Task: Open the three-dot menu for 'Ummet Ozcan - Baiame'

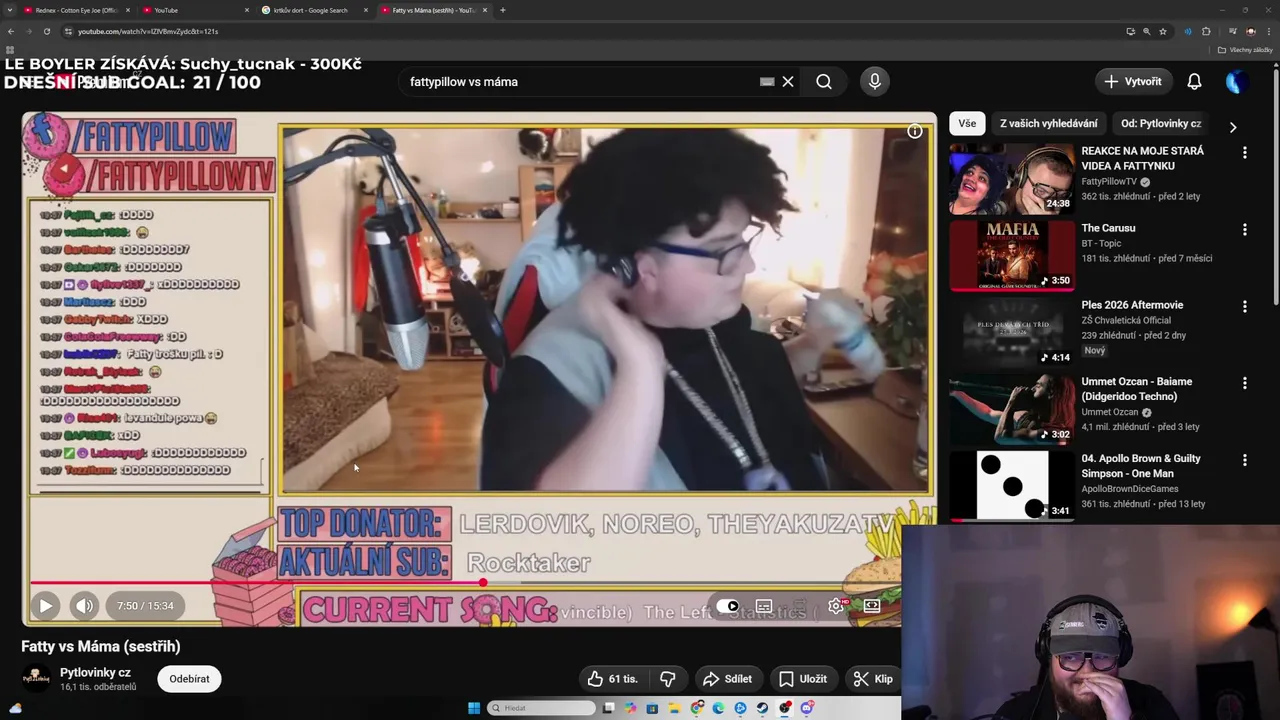Action: 1245,383
